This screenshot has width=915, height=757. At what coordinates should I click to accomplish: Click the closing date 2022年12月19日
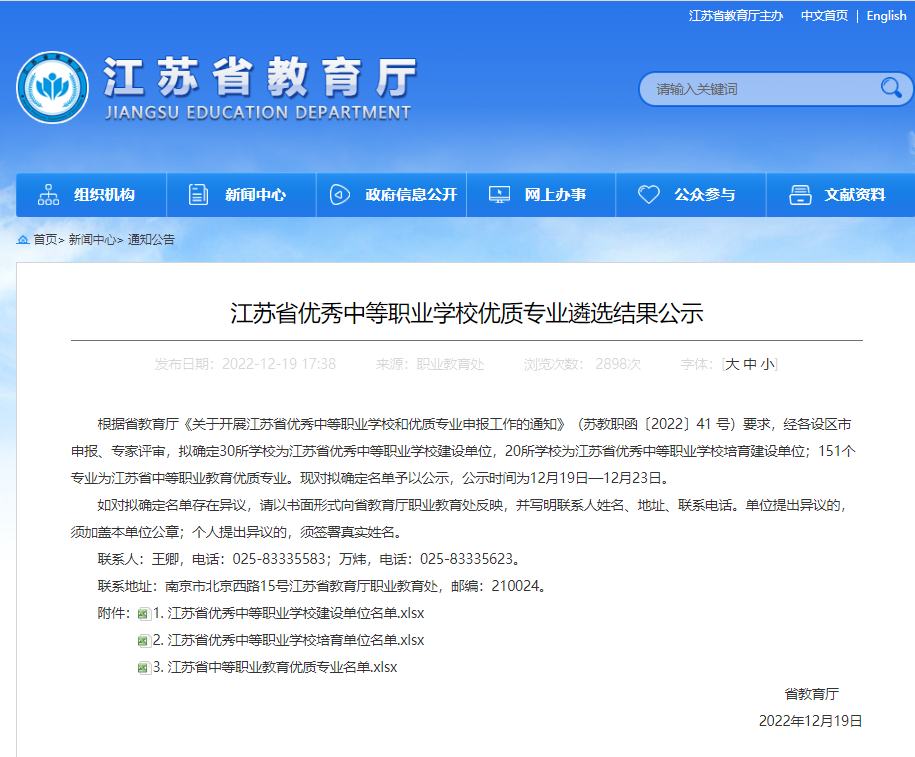tap(811, 721)
